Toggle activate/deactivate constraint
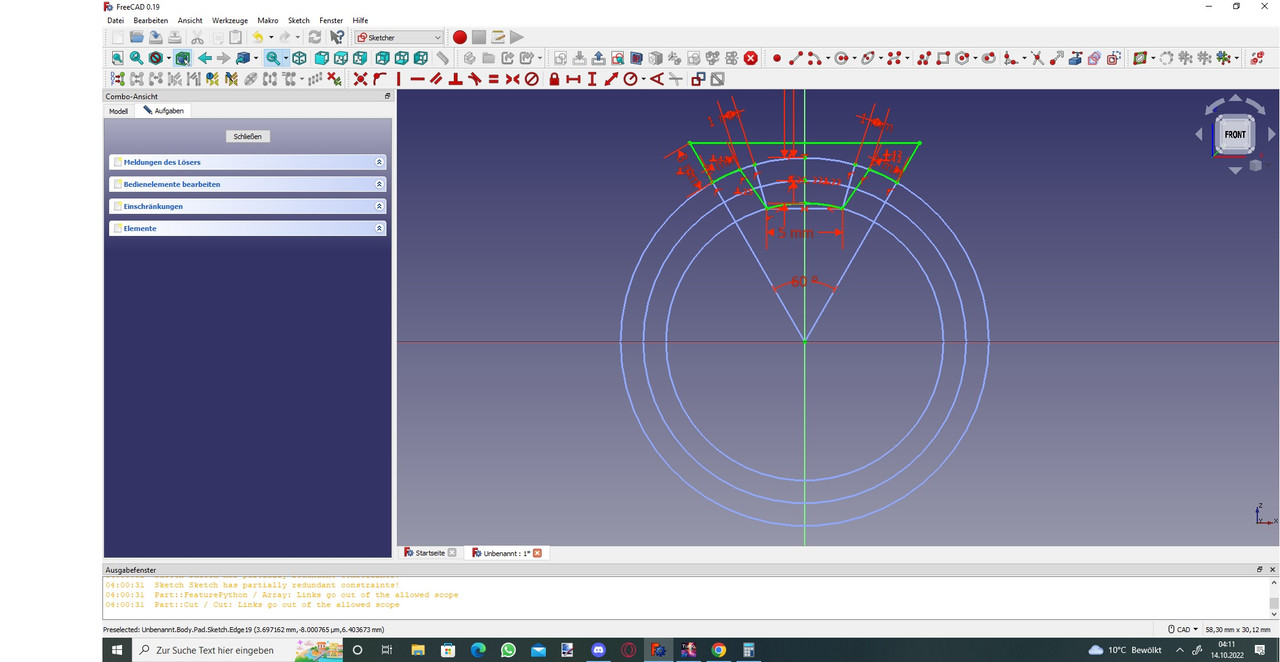 718,78
